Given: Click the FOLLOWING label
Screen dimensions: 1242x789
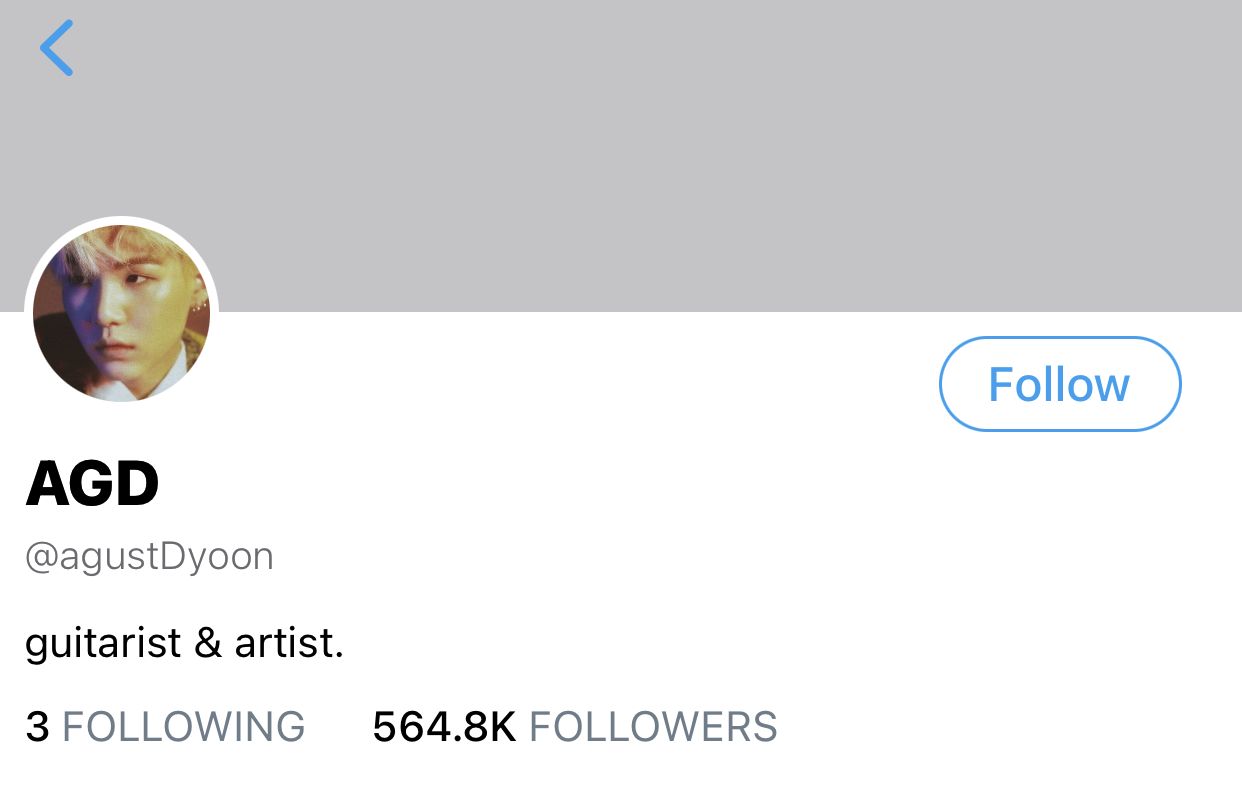Looking at the screenshot, I should (183, 727).
